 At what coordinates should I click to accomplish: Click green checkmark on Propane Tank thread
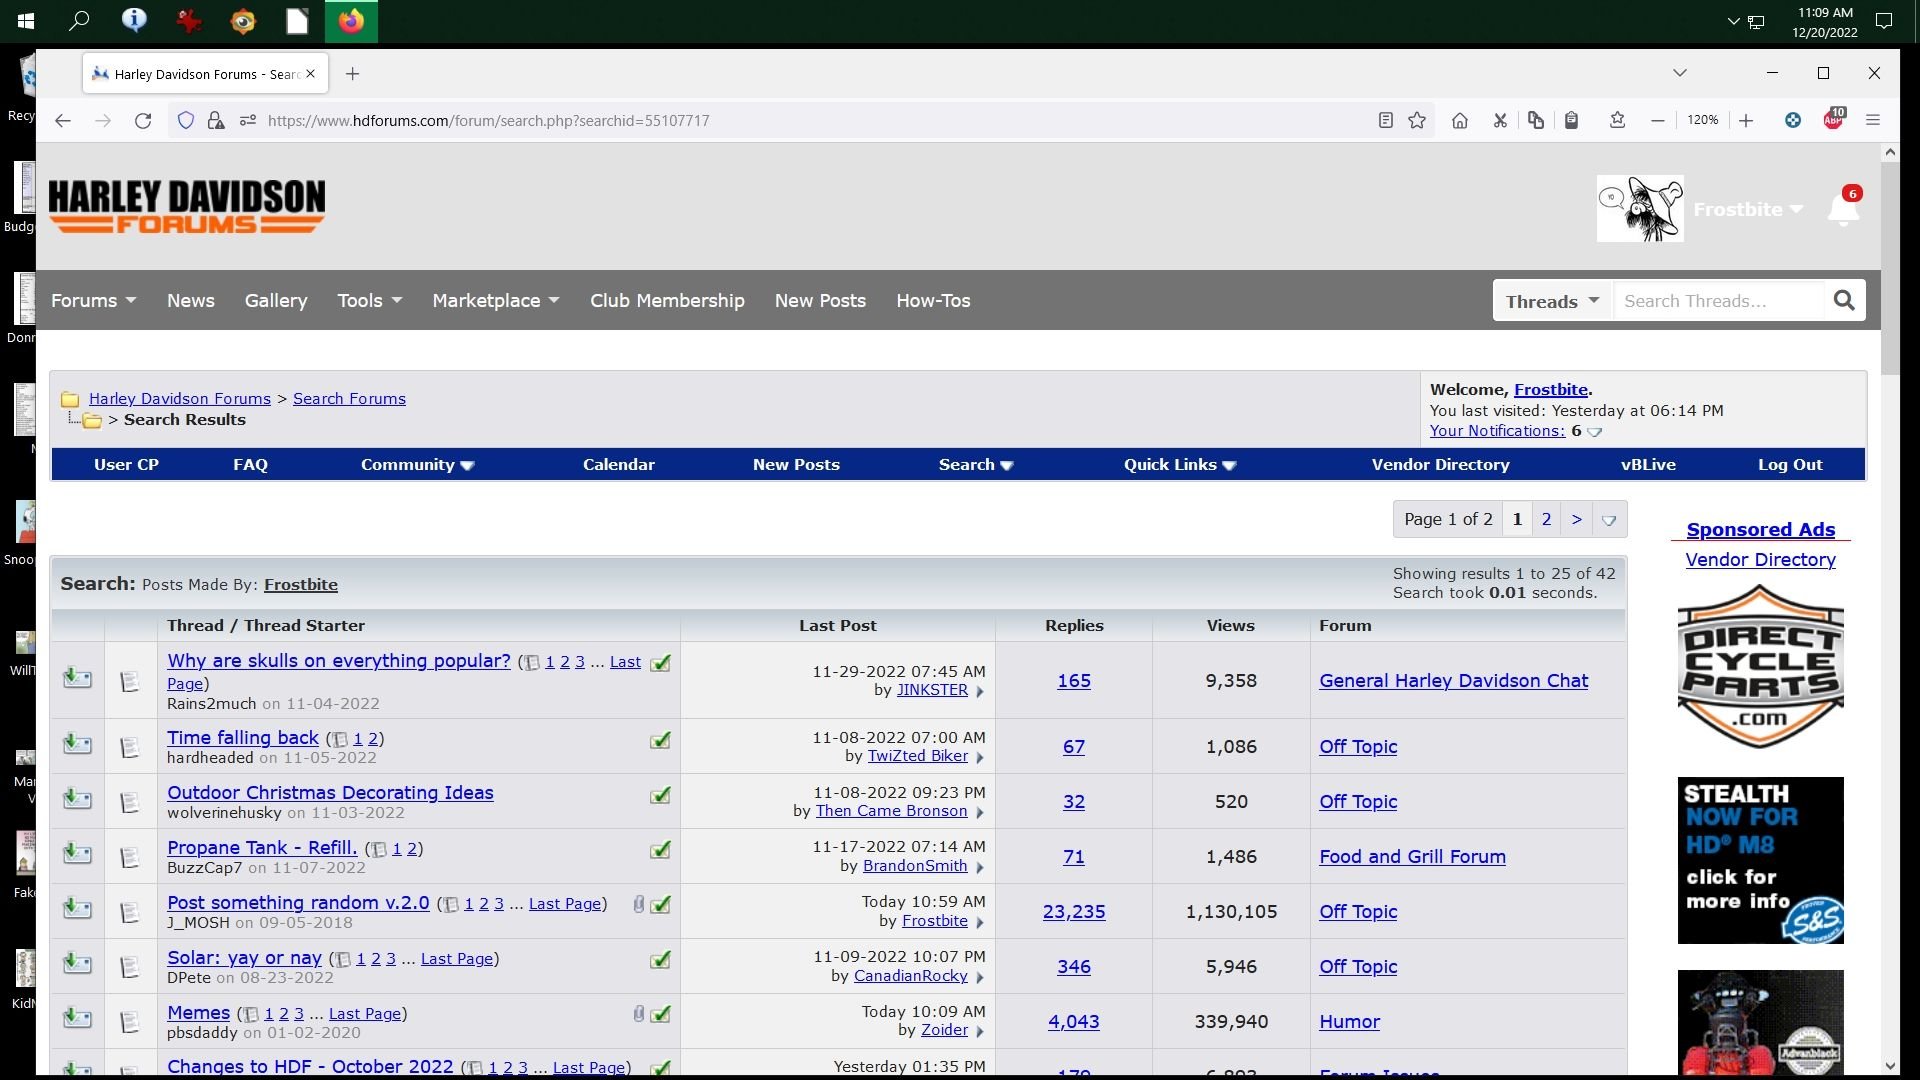660,851
